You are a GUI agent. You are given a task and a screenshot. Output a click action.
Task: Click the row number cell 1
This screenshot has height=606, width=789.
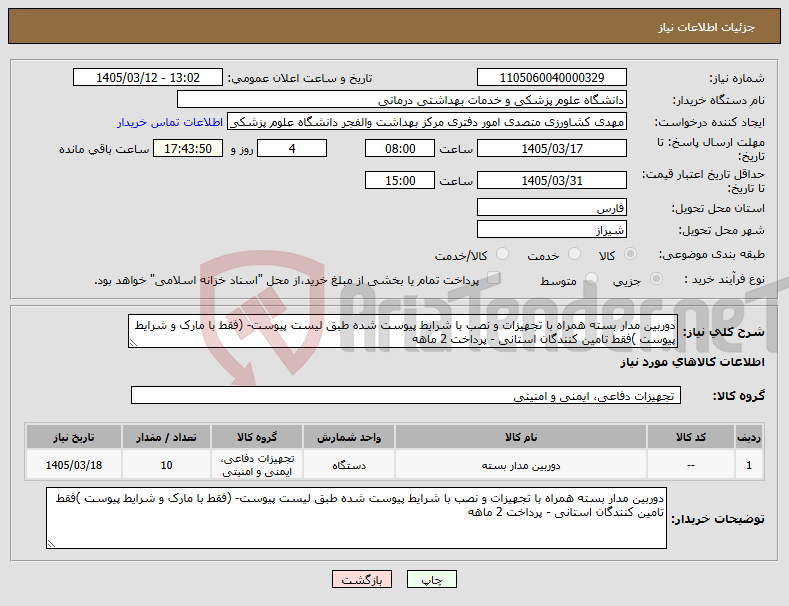click(x=749, y=465)
